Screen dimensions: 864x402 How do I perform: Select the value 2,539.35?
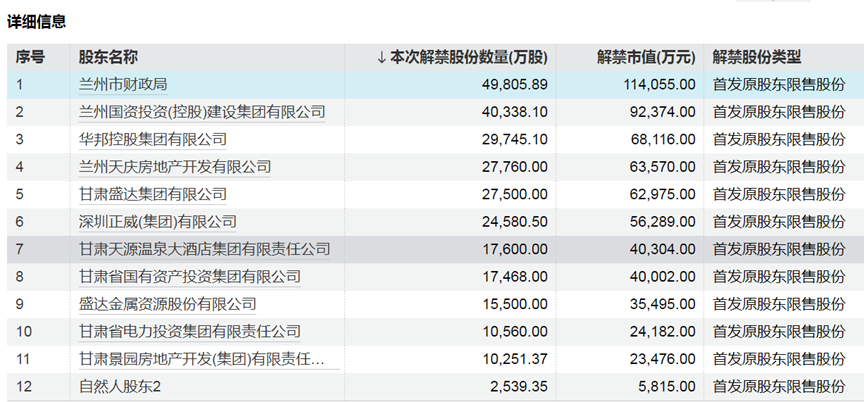(518, 387)
